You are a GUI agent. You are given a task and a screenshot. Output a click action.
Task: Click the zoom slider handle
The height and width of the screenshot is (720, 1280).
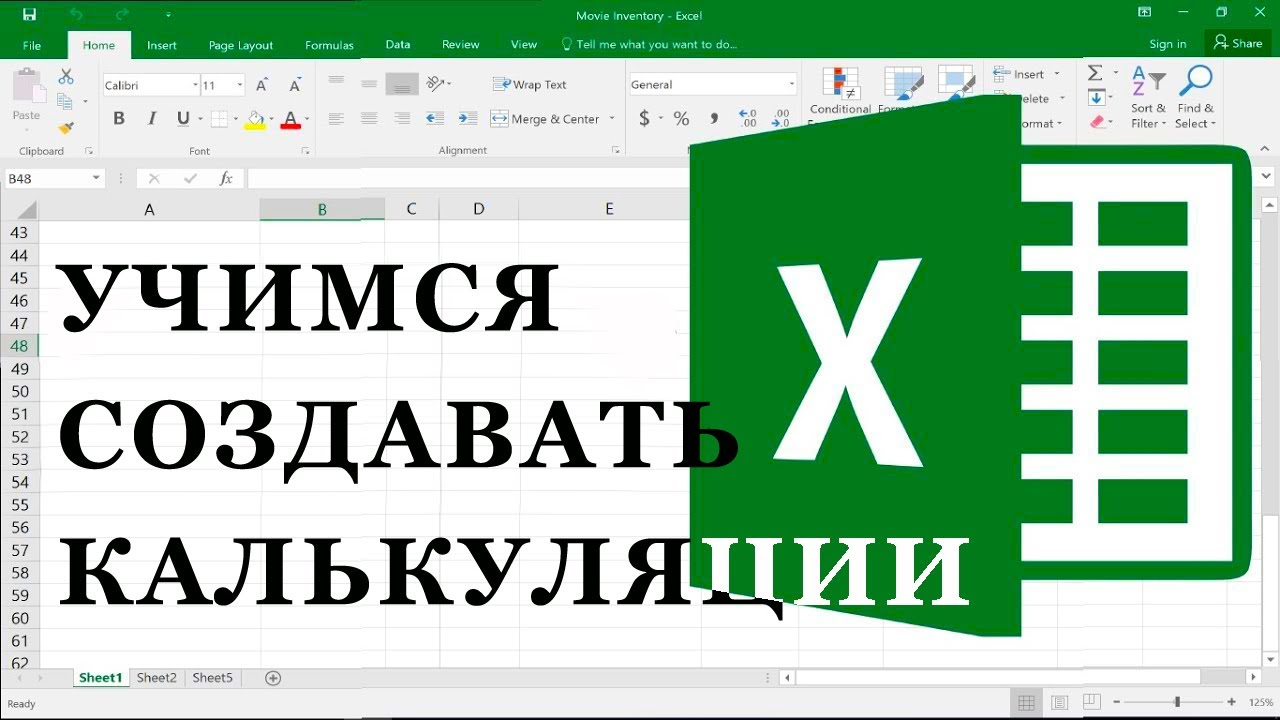tap(1177, 703)
